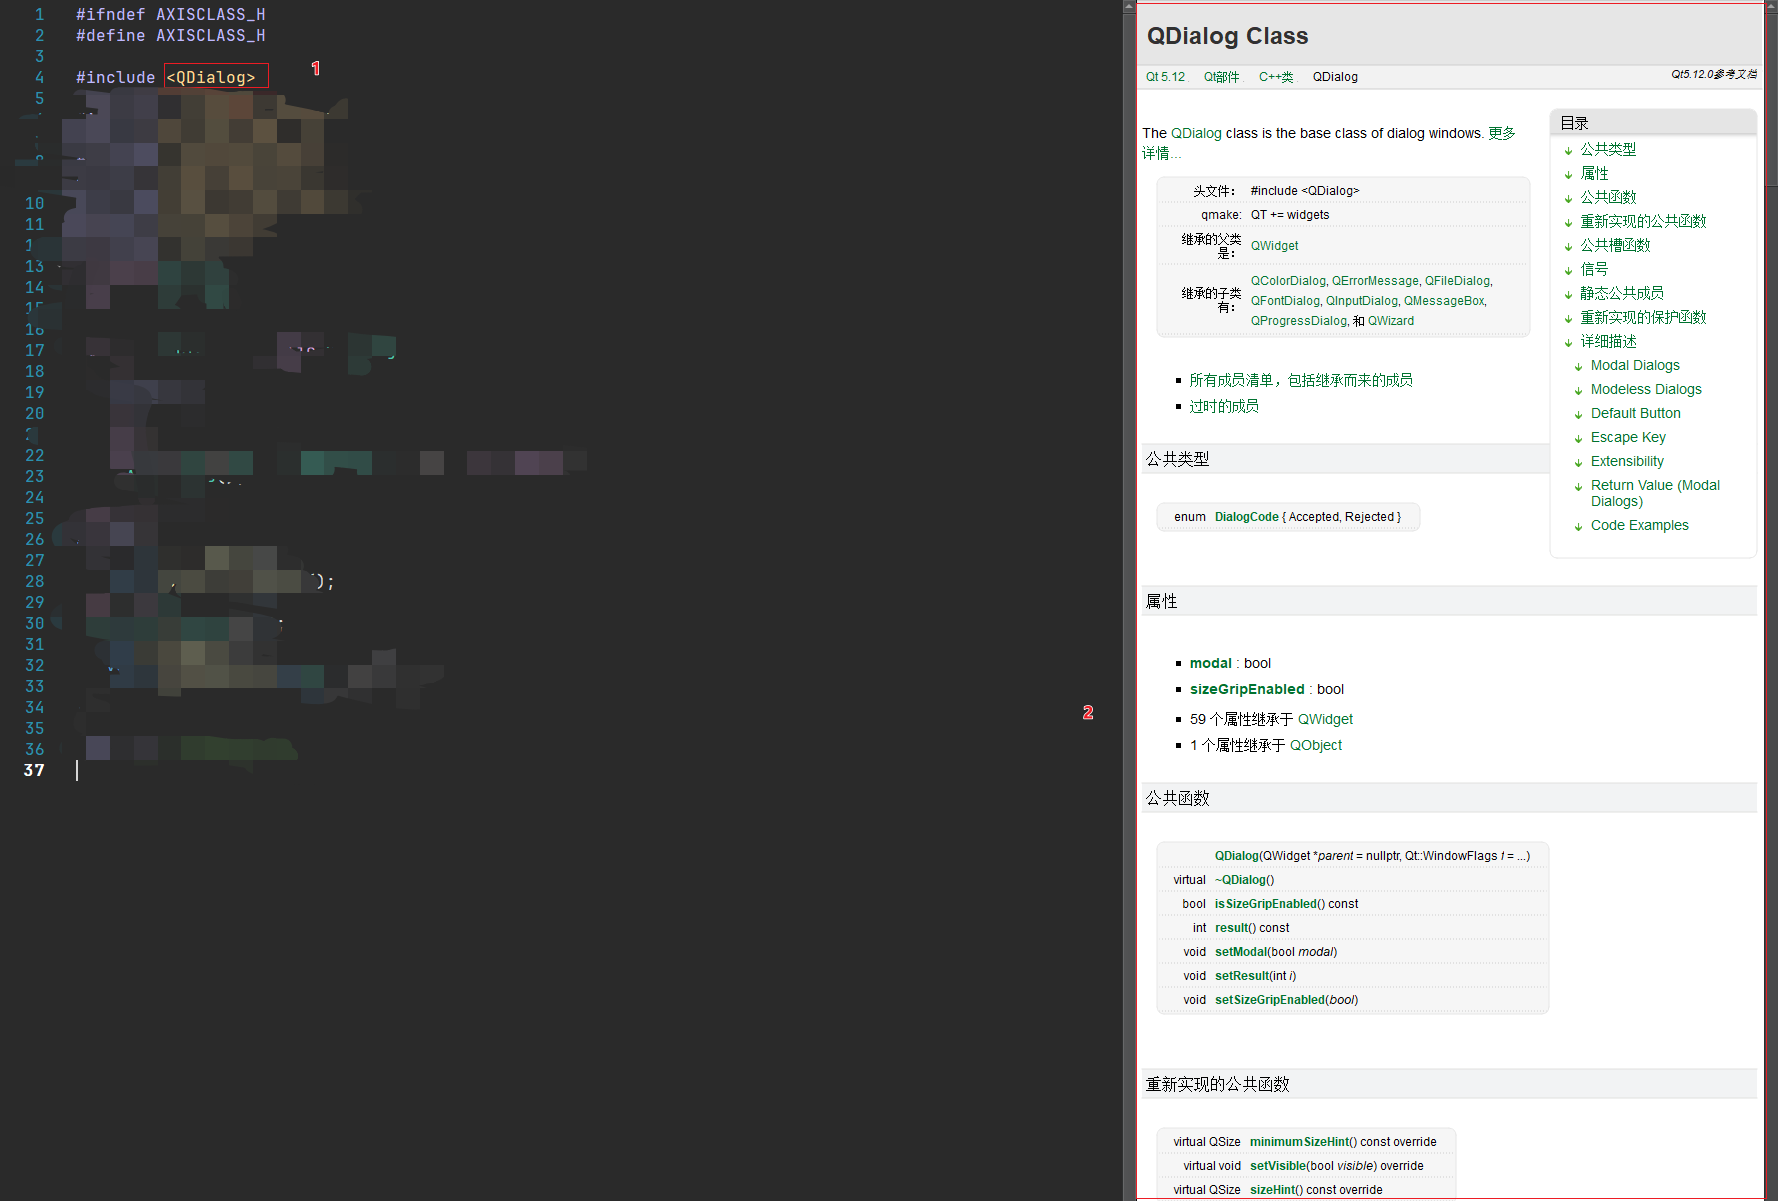Open the Qt 5.12 breadcrumb link
This screenshot has height=1201, width=1778.
[x=1165, y=77]
